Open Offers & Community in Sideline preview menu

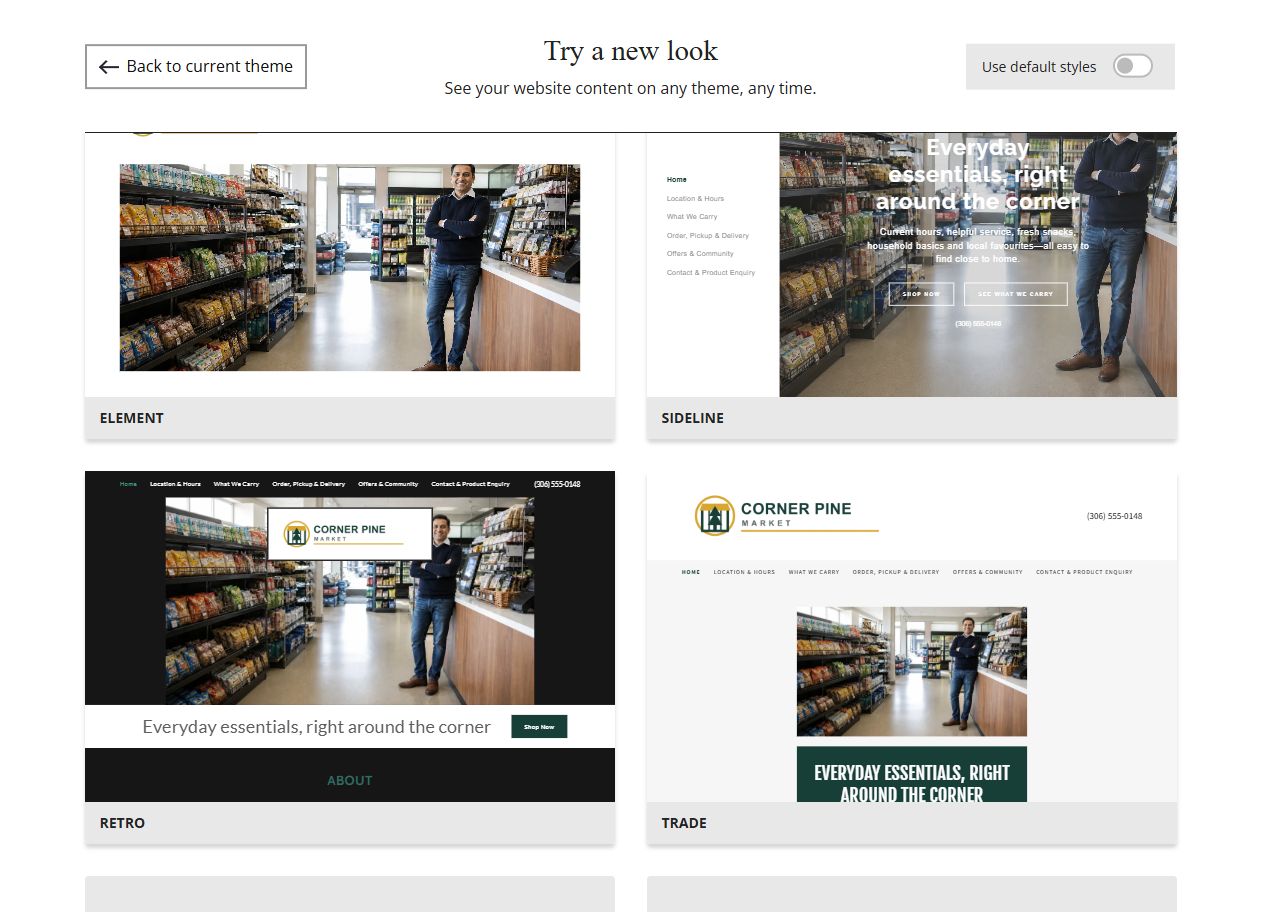click(700, 254)
